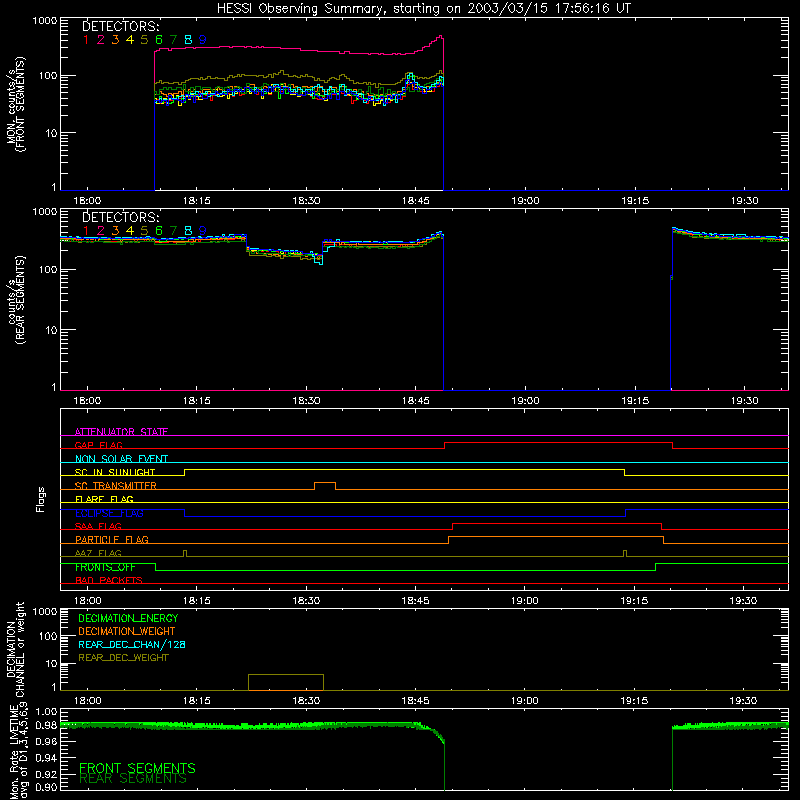Click the PARTICLE_FLAG label
The width and height of the screenshot is (800, 800).
coord(112,540)
